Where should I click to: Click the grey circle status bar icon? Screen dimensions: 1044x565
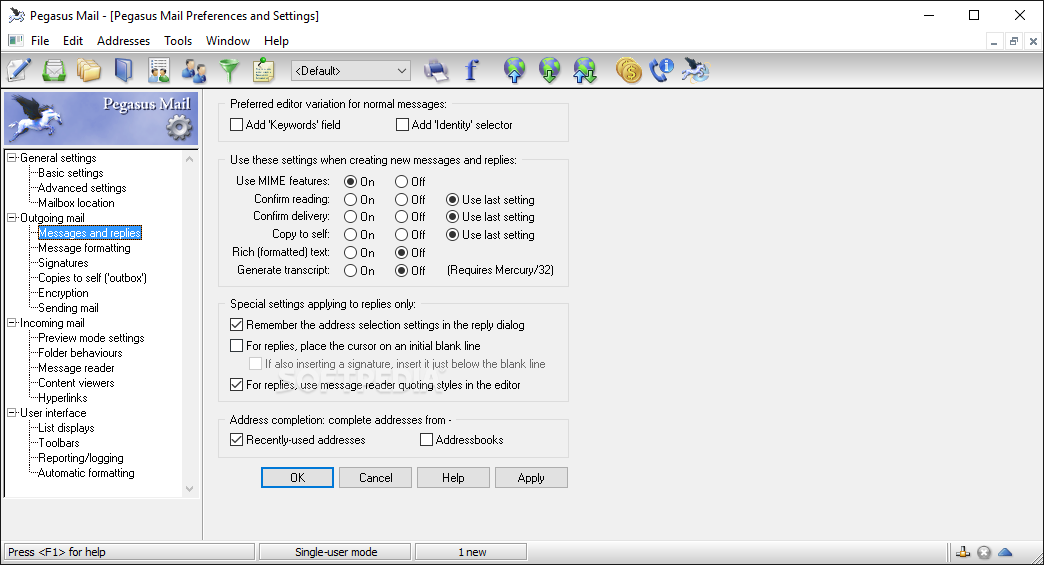coord(984,552)
